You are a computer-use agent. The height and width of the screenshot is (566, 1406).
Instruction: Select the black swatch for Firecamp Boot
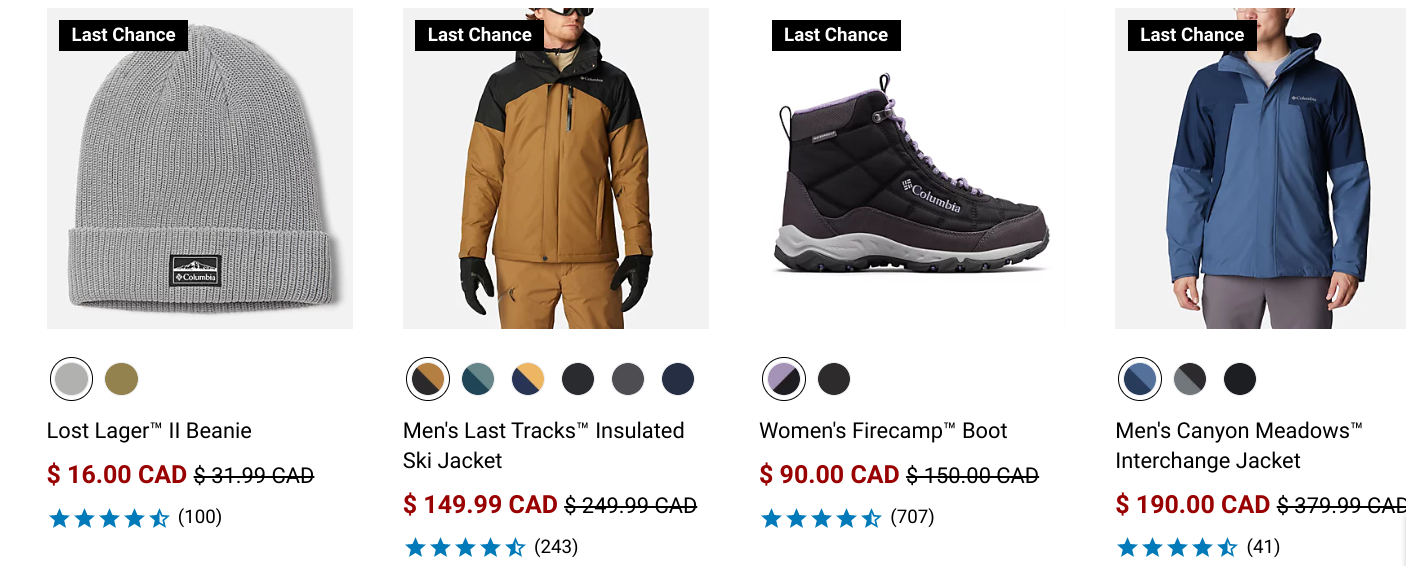click(834, 379)
